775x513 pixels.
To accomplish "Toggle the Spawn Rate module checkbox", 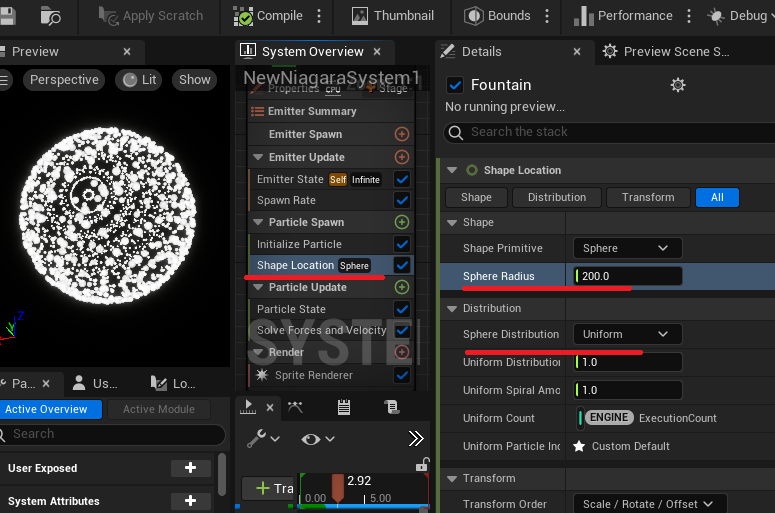I will [x=402, y=200].
